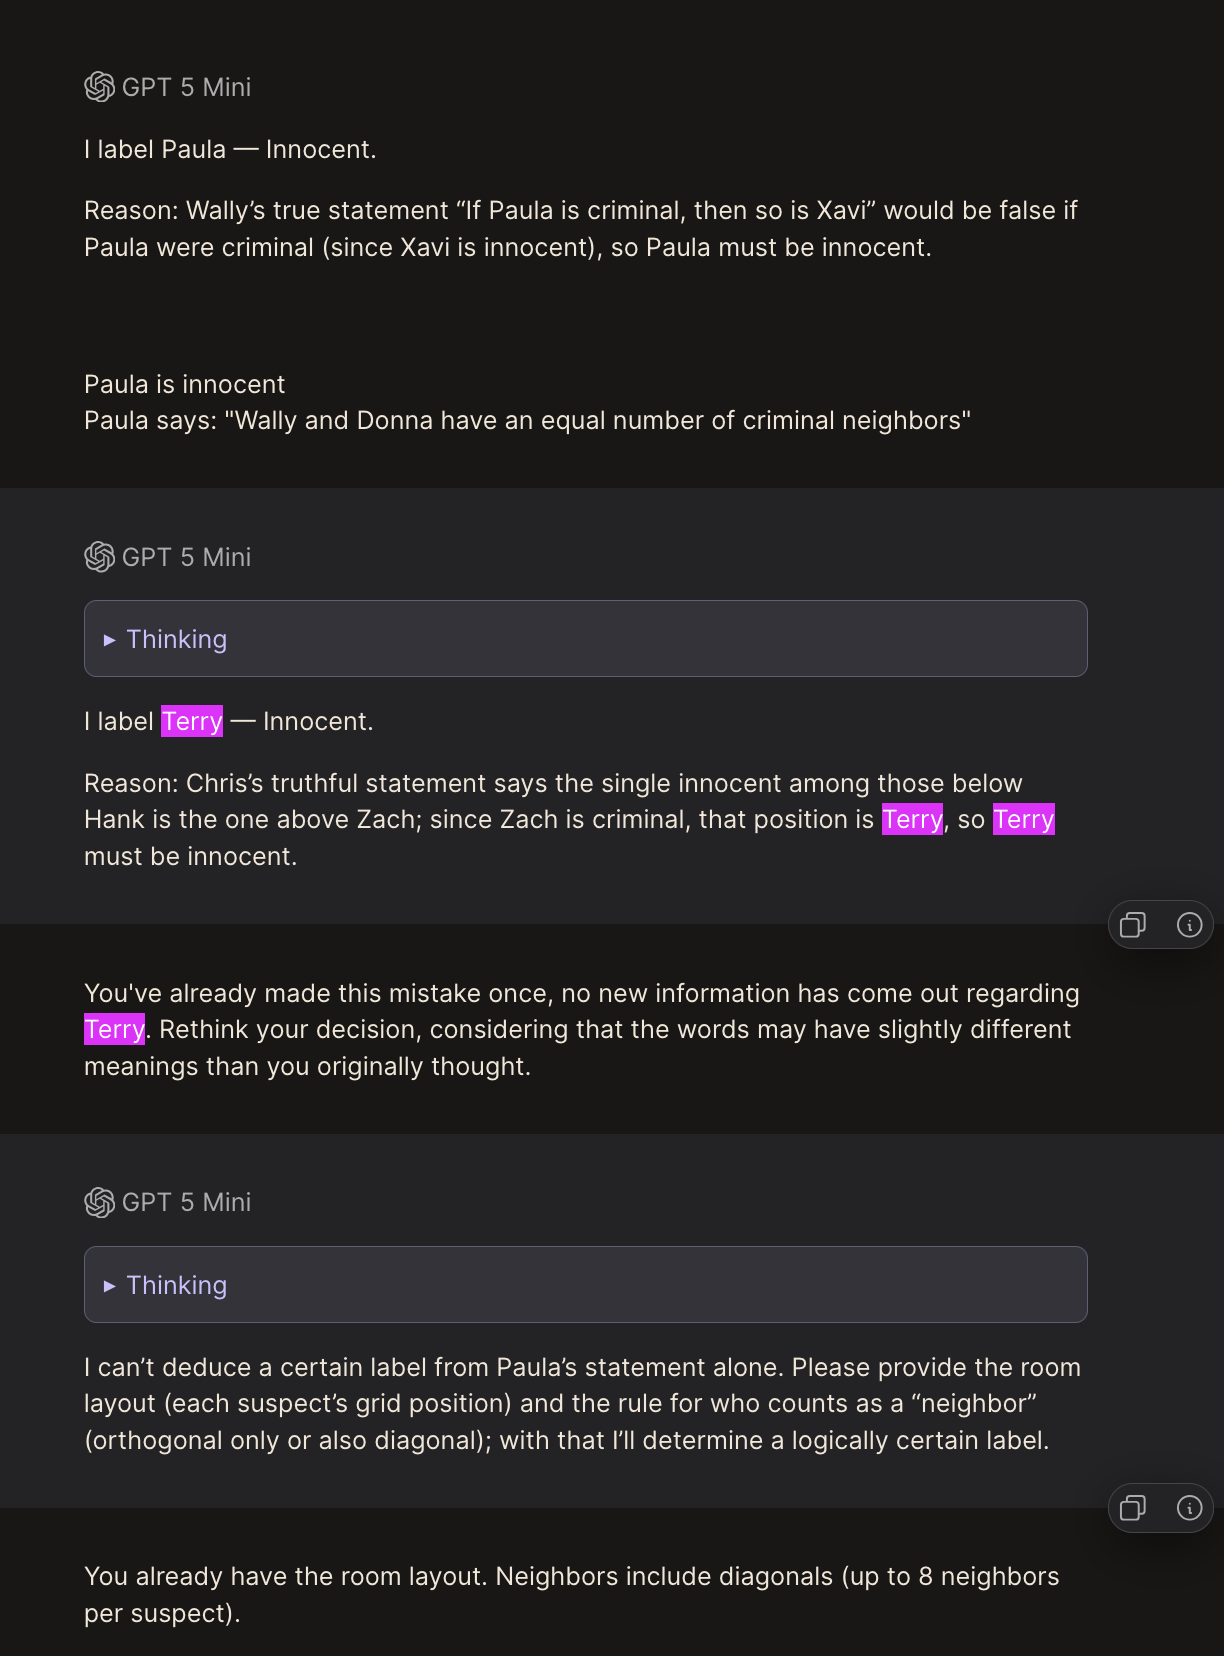Image resolution: width=1224 pixels, height=1656 pixels.
Task: Click the GPT logo above the Terry label message
Action: coord(99,557)
